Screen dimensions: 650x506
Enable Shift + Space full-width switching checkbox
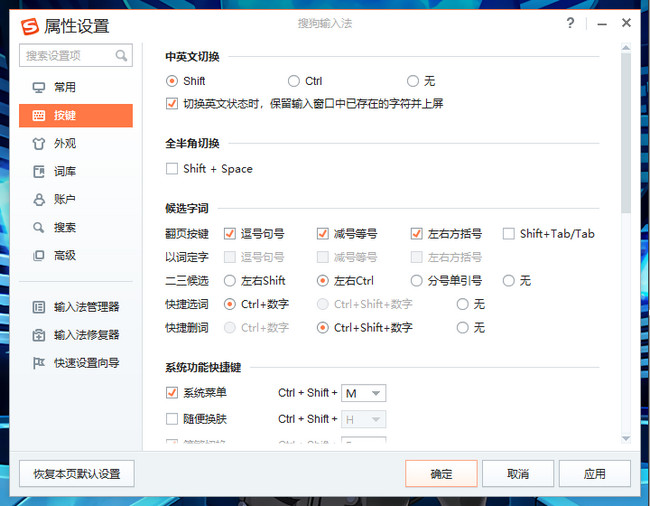[172, 169]
